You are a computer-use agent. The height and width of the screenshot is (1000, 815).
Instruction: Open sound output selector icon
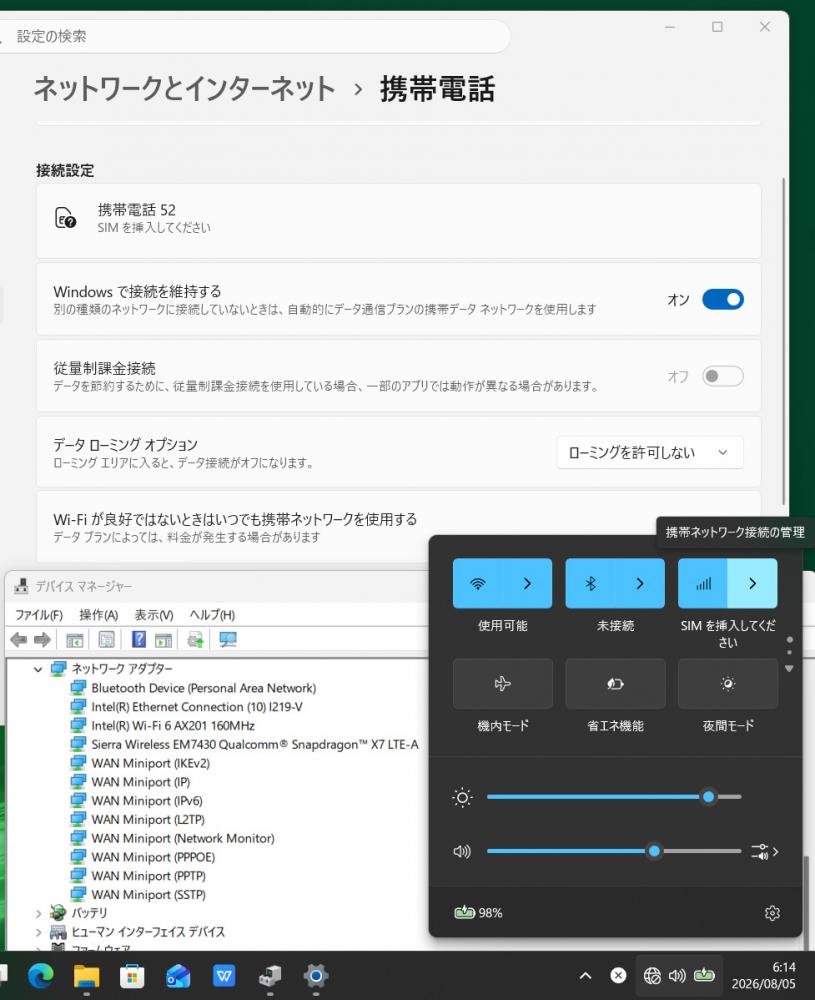tap(764, 851)
